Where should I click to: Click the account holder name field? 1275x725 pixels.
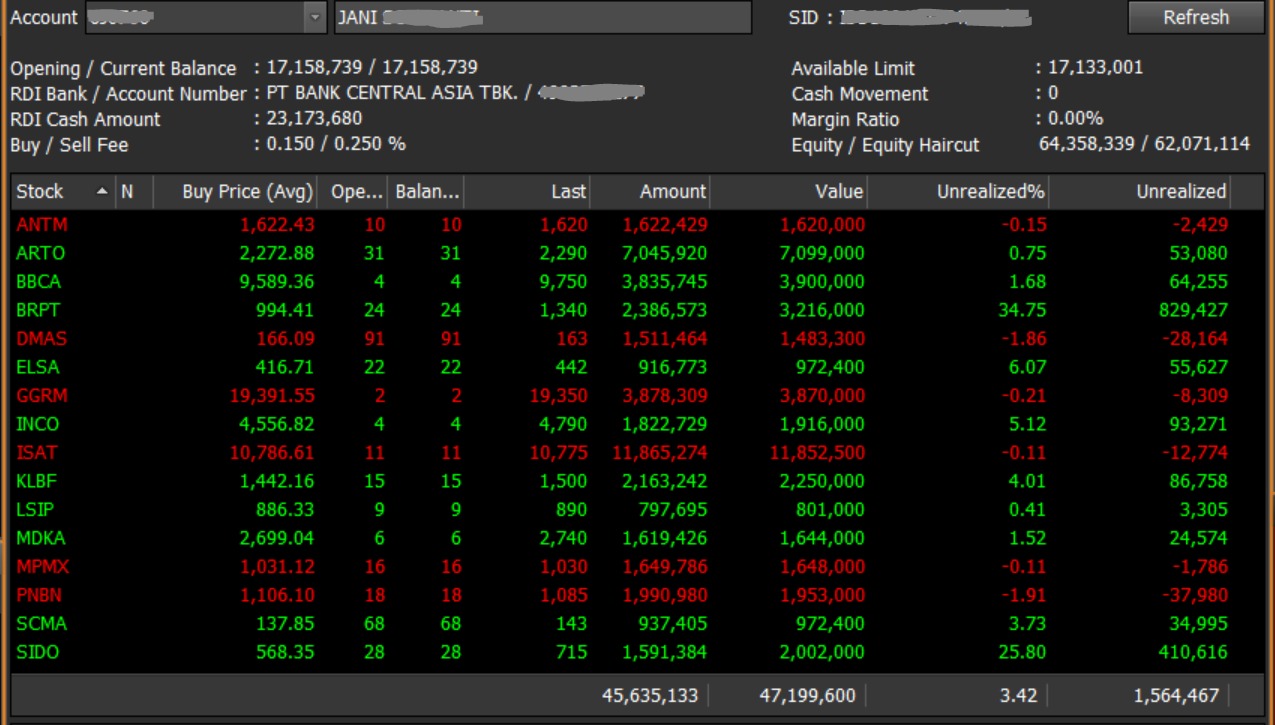point(542,17)
